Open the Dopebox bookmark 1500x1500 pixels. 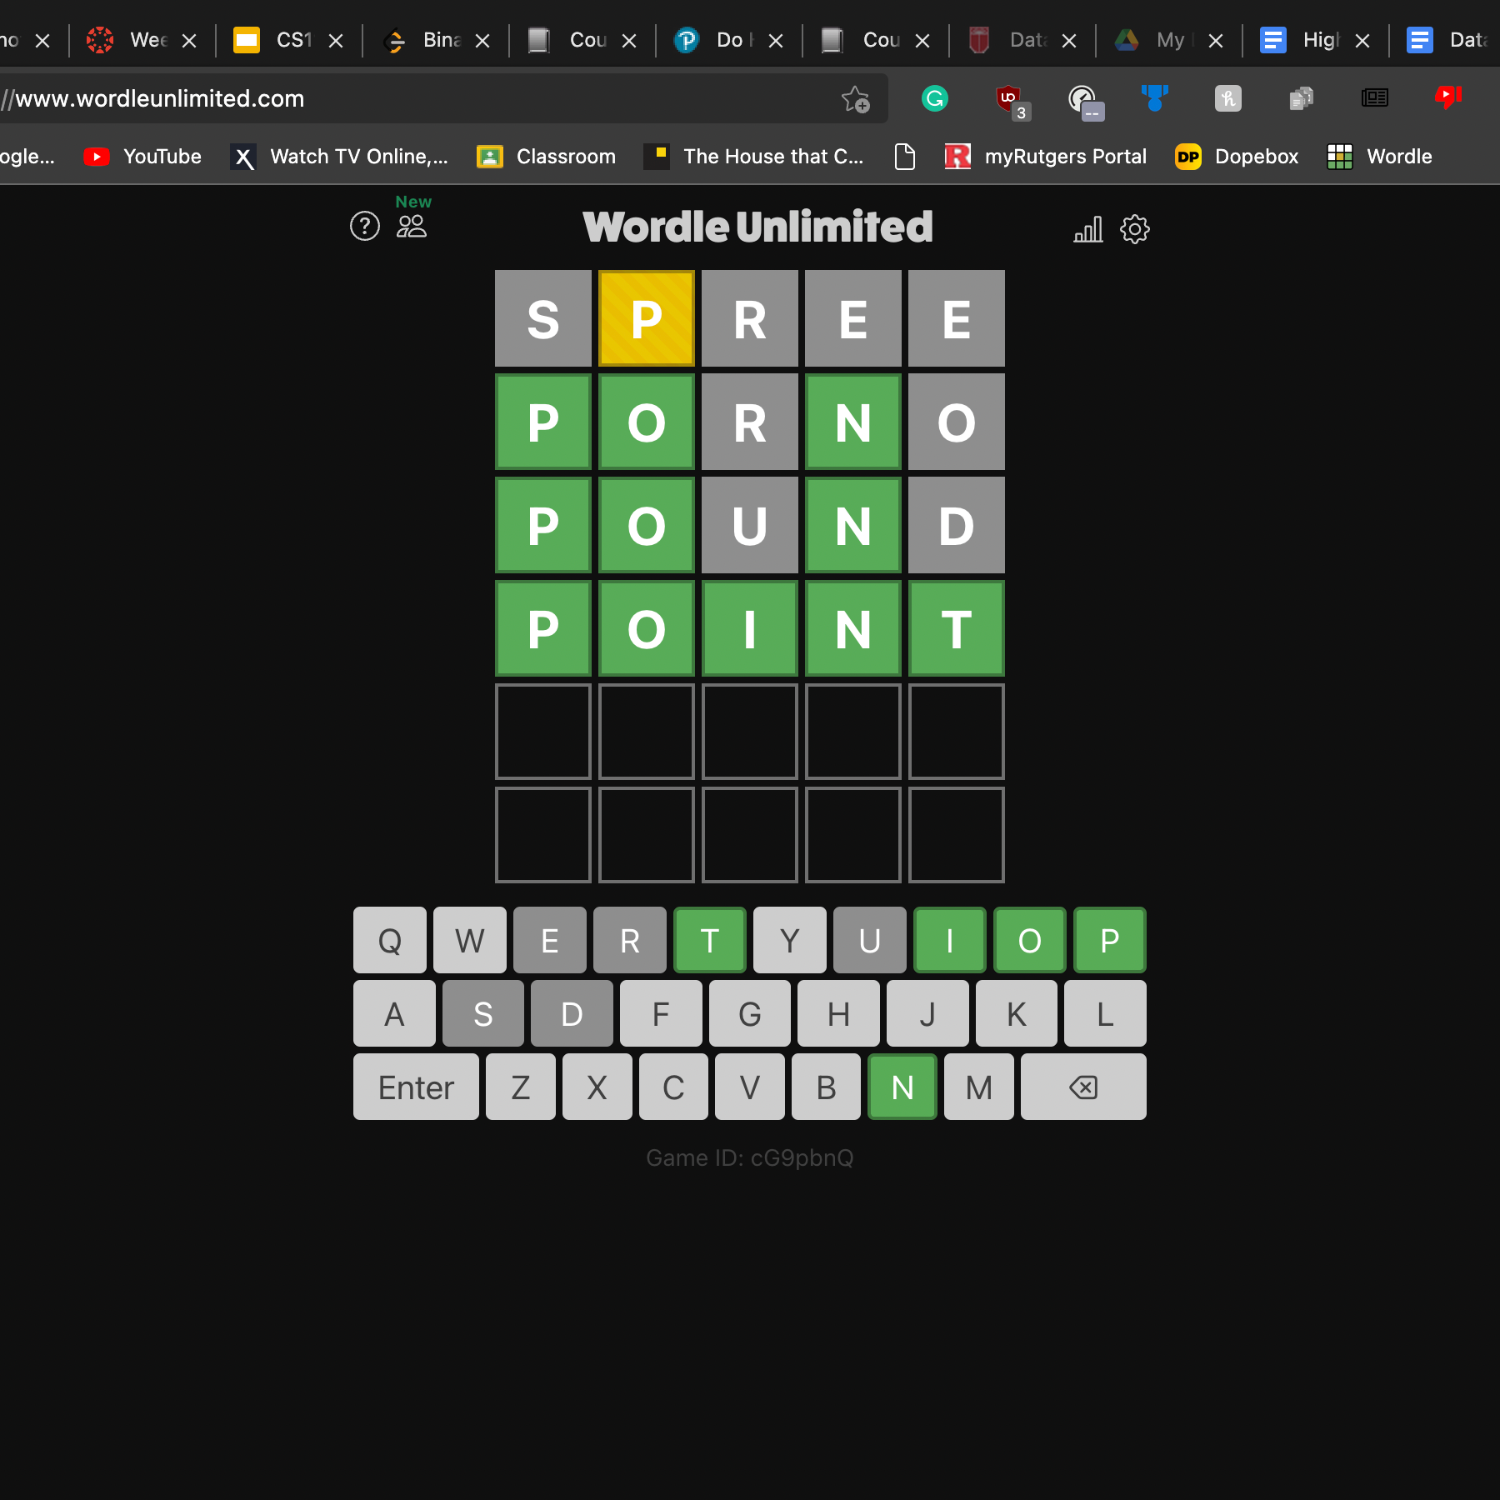1237,157
